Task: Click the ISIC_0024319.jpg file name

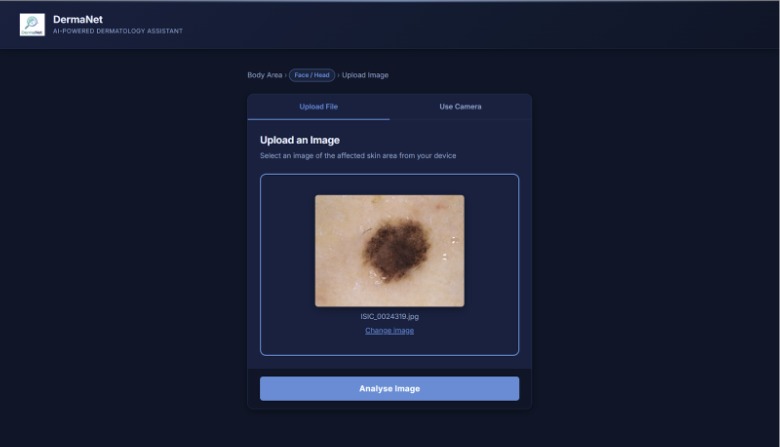Action: 390,316
